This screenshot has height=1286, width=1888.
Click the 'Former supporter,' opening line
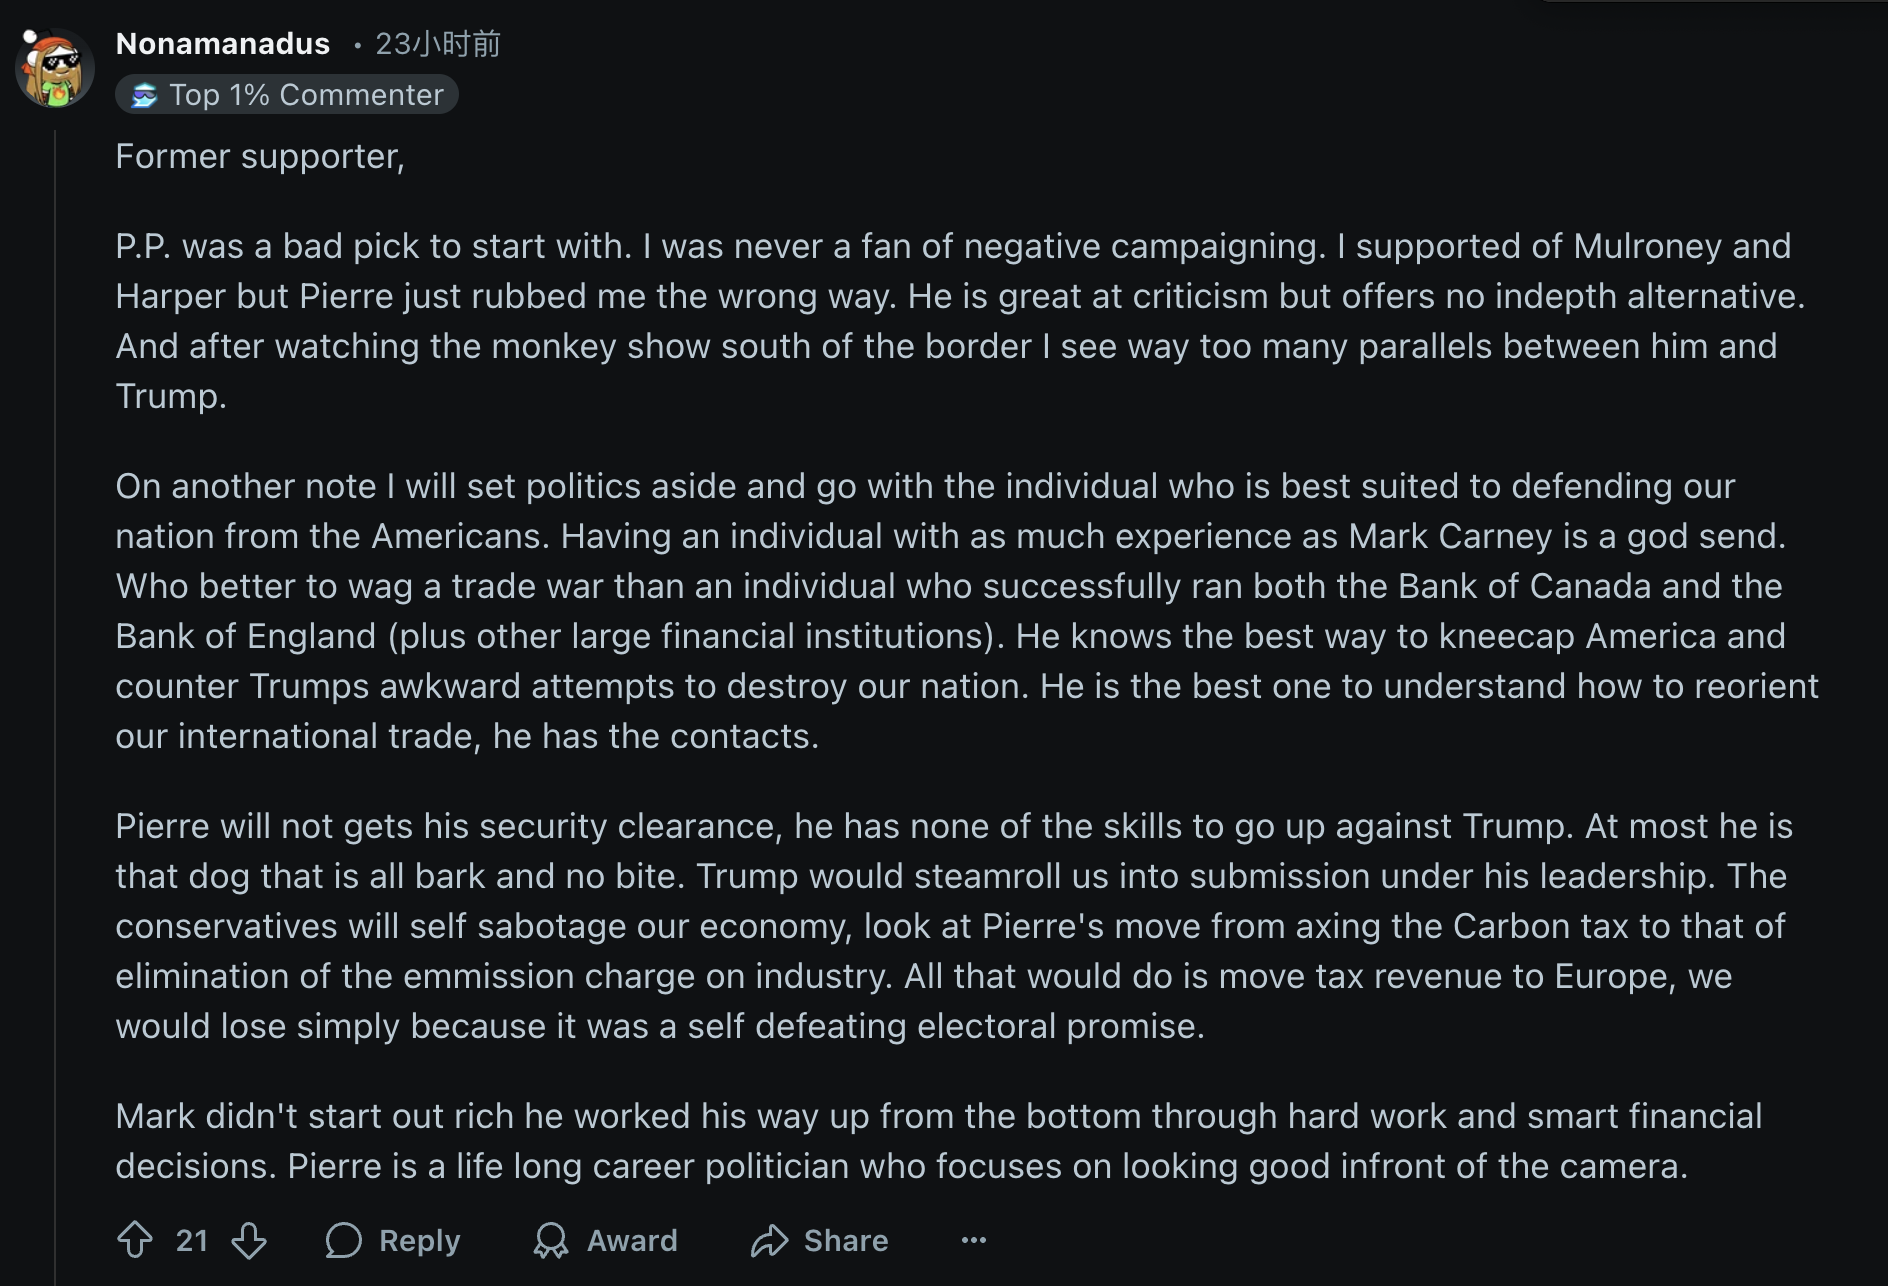260,157
